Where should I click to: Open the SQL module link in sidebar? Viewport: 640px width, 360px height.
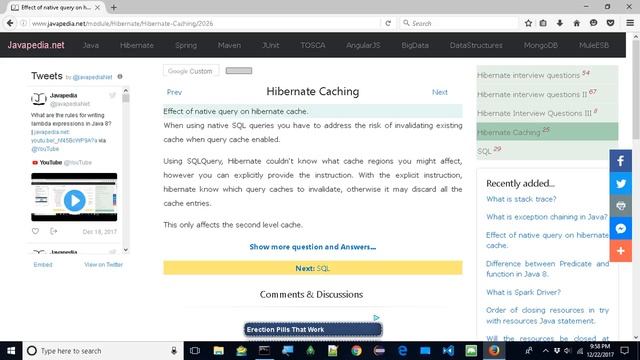[484, 151]
